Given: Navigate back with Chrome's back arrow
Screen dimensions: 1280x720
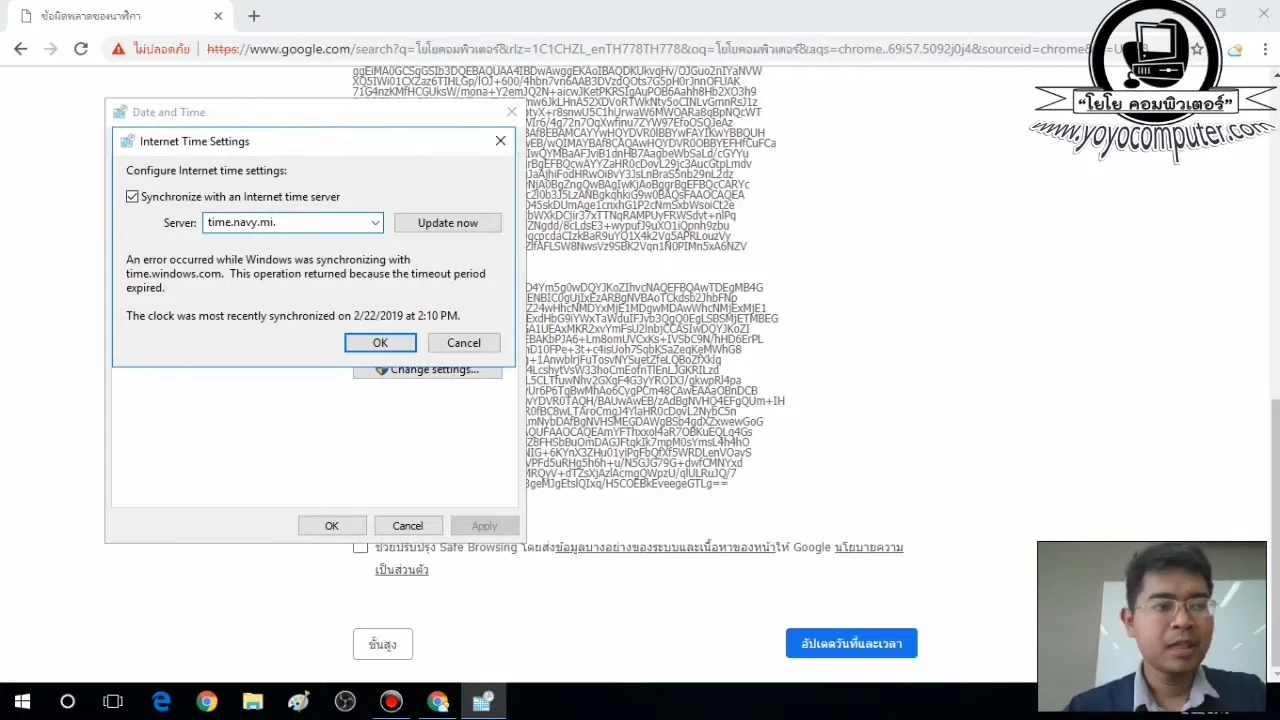Looking at the screenshot, I should click(22, 49).
